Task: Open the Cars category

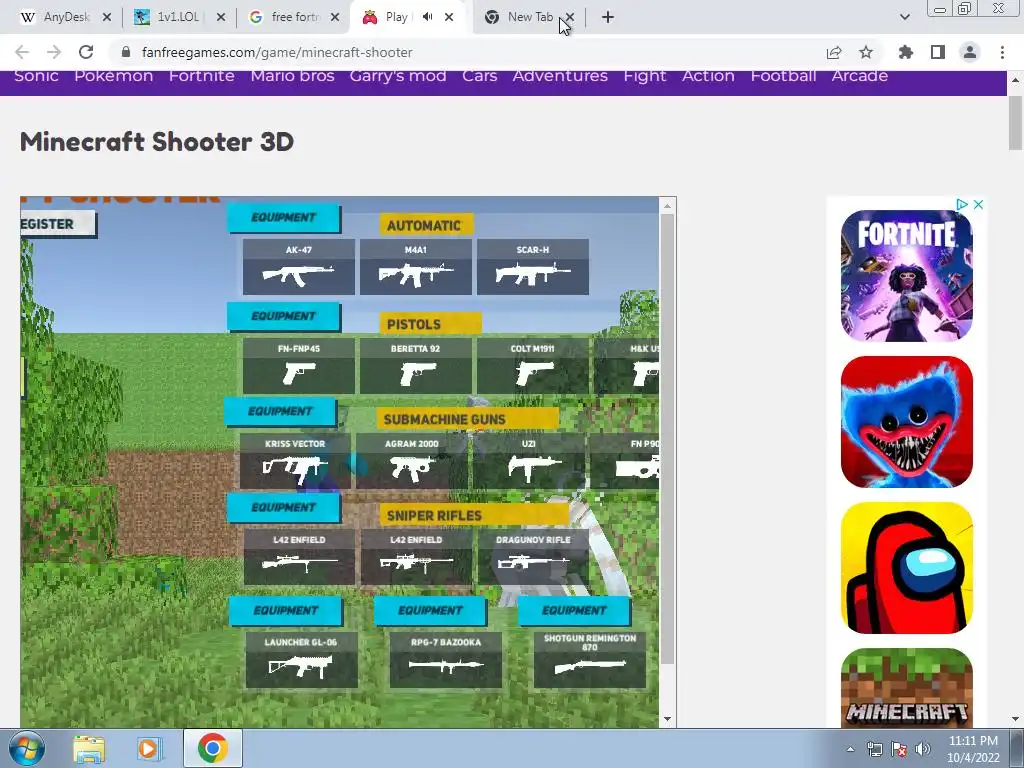Action: click(x=479, y=76)
